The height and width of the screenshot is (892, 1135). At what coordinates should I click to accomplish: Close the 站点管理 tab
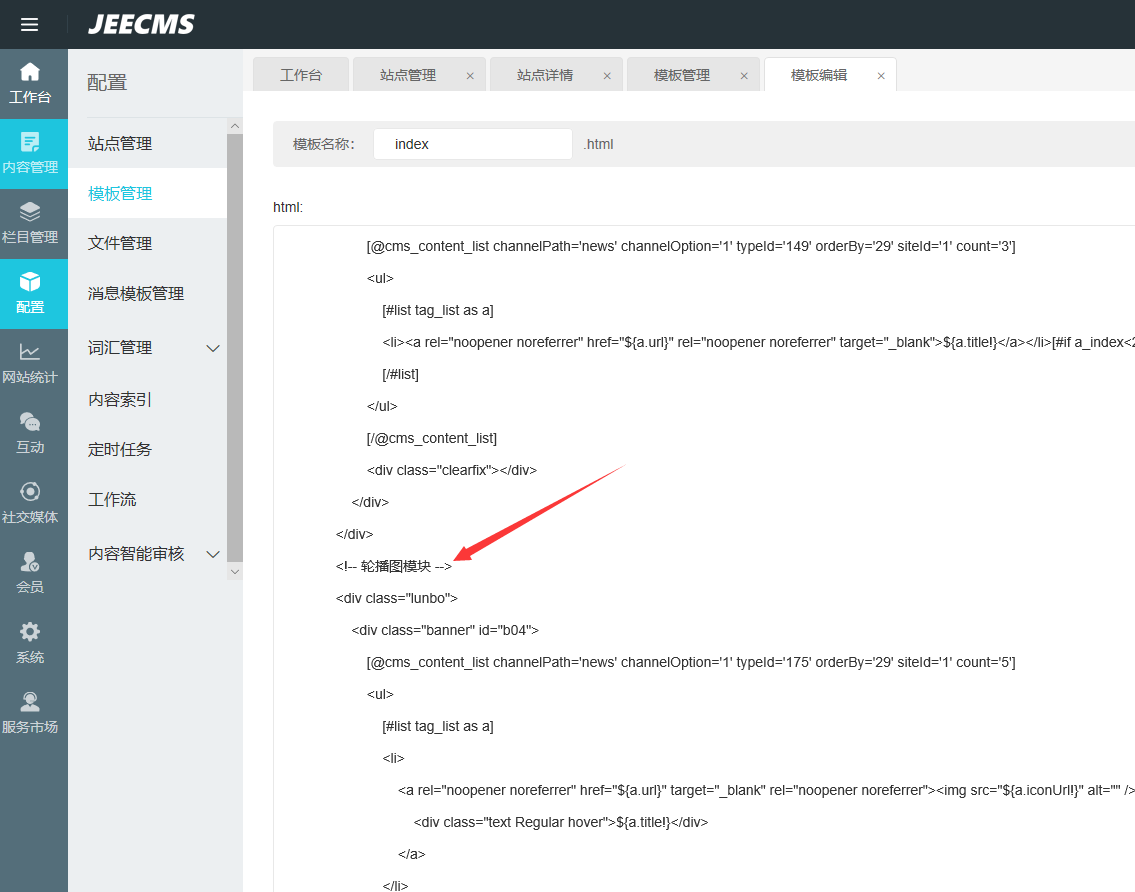click(x=470, y=75)
